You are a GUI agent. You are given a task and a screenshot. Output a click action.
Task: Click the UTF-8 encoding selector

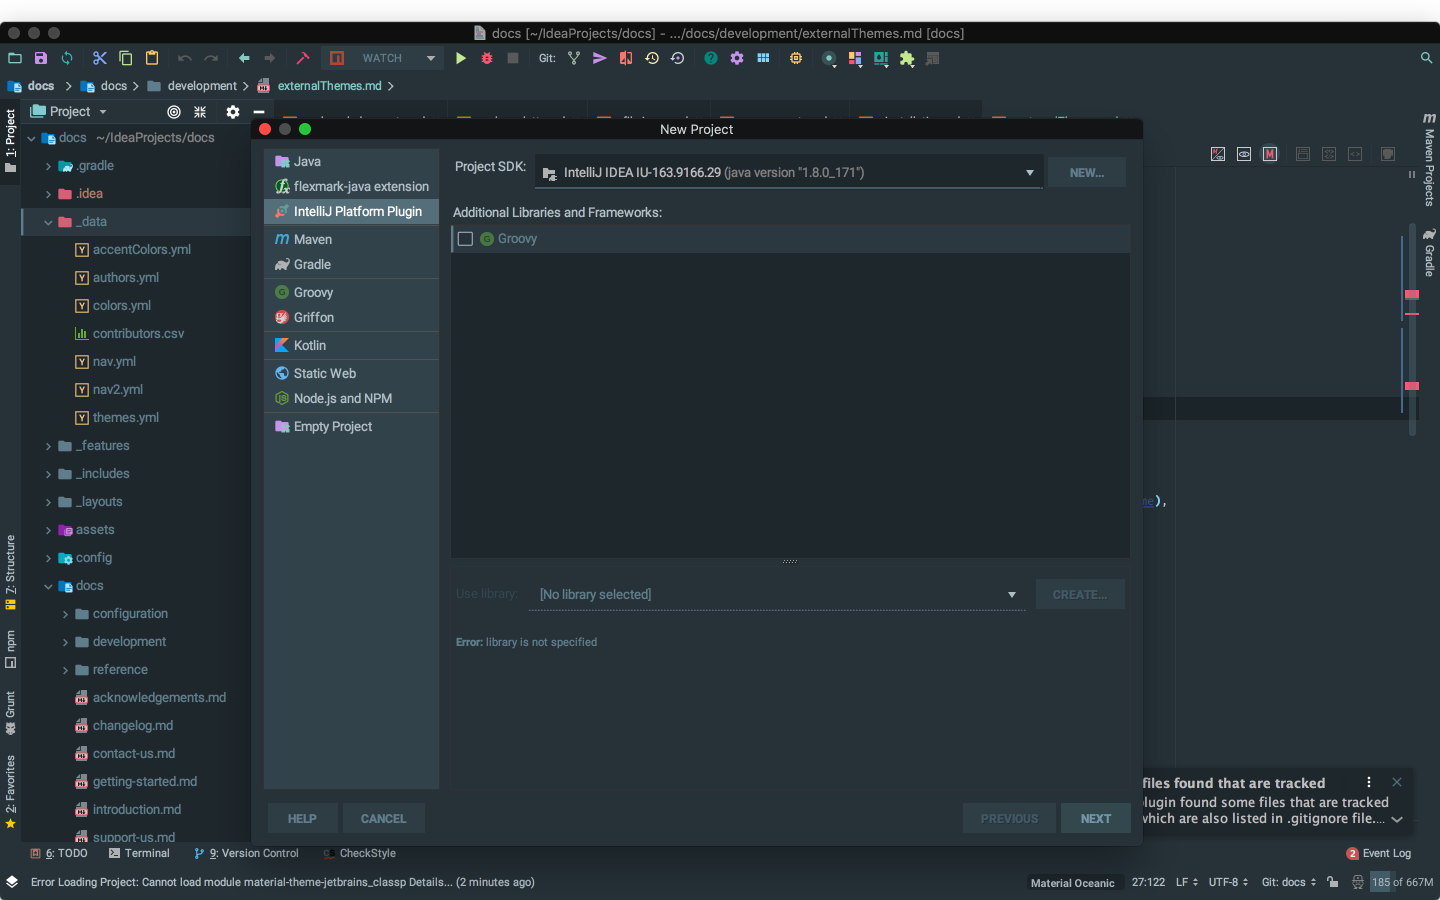tap(1228, 882)
